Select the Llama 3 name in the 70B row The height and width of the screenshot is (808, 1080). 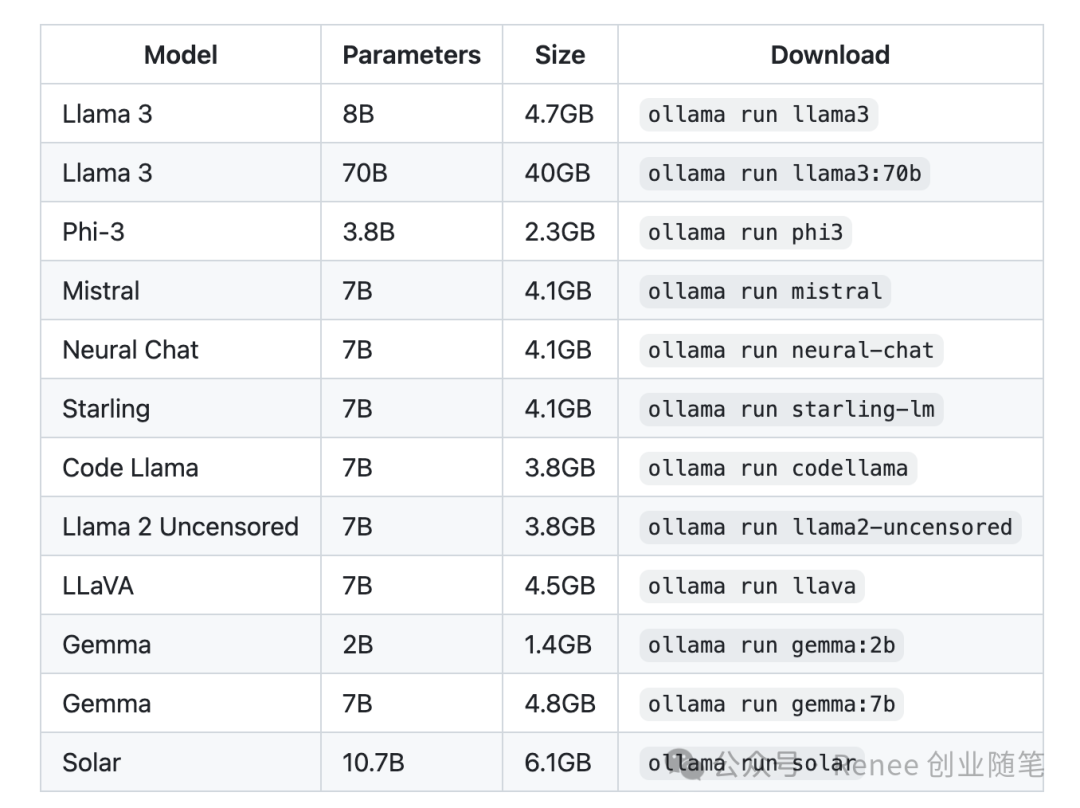click(x=107, y=173)
